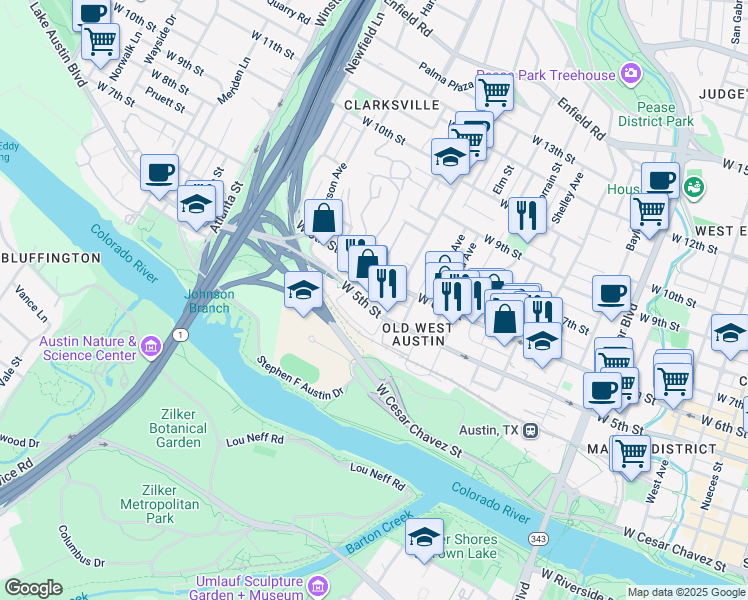Select the school marker beside Johnson Branch
Screen dimensions: 748x600
303,293
